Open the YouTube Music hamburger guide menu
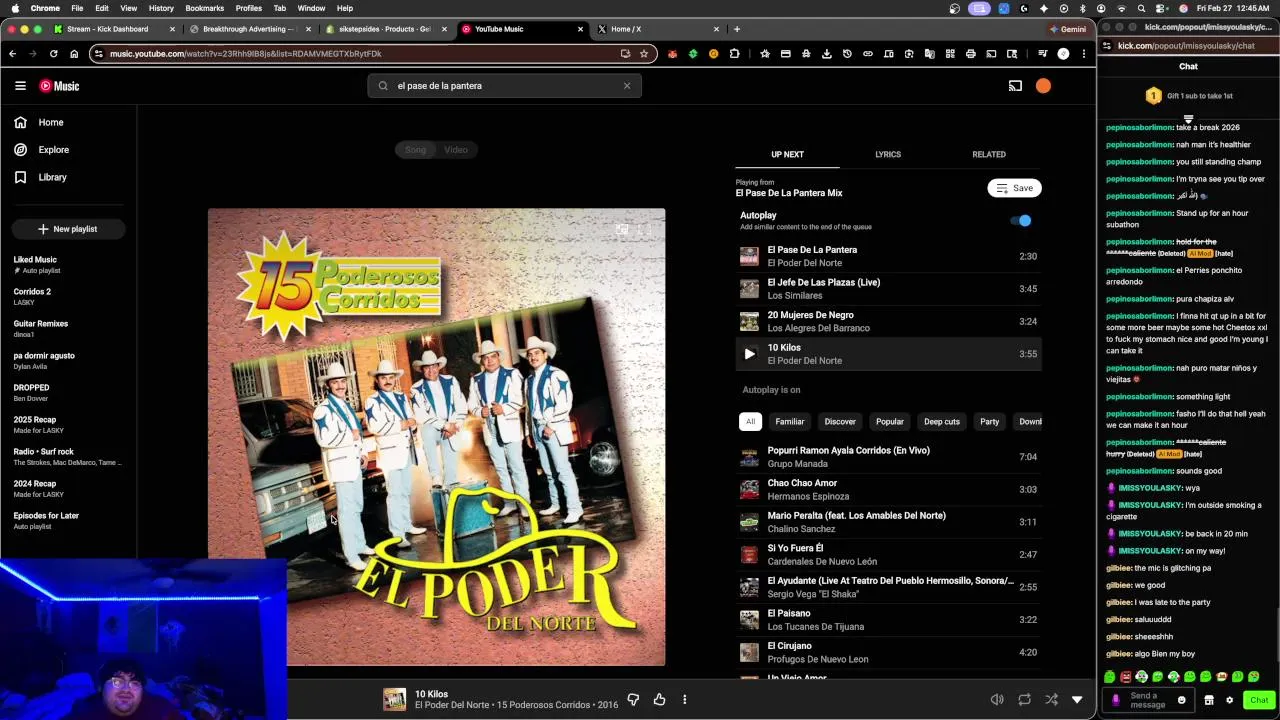This screenshot has height=720, width=1280. (20, 86)
